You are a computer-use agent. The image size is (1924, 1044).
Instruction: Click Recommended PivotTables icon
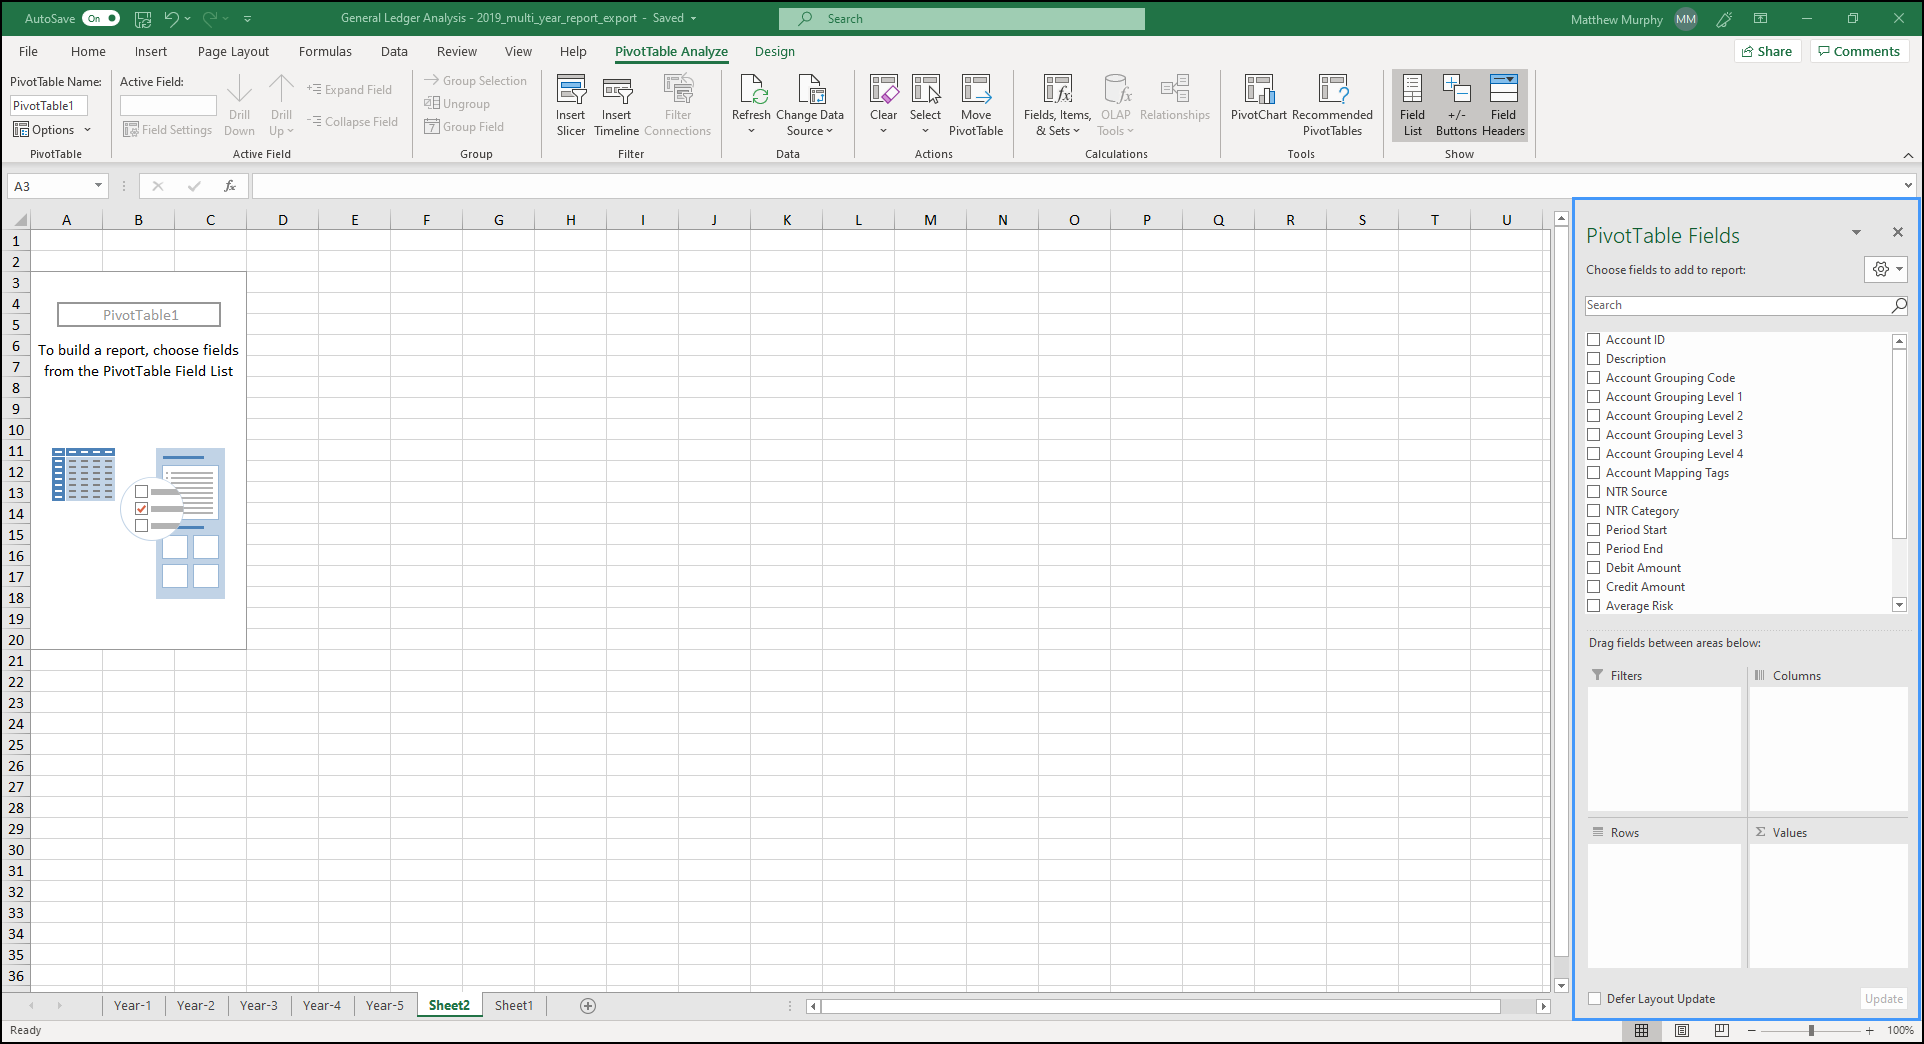1332,105
